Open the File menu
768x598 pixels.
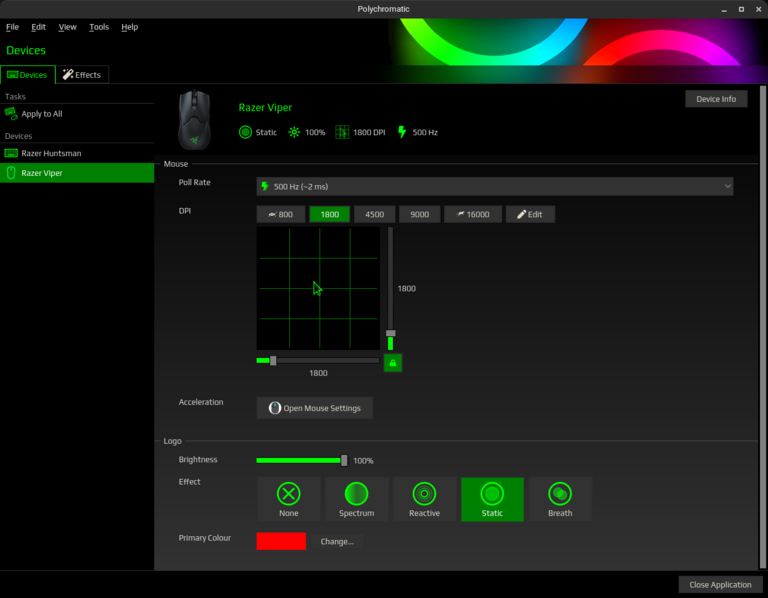coord(12,27)
